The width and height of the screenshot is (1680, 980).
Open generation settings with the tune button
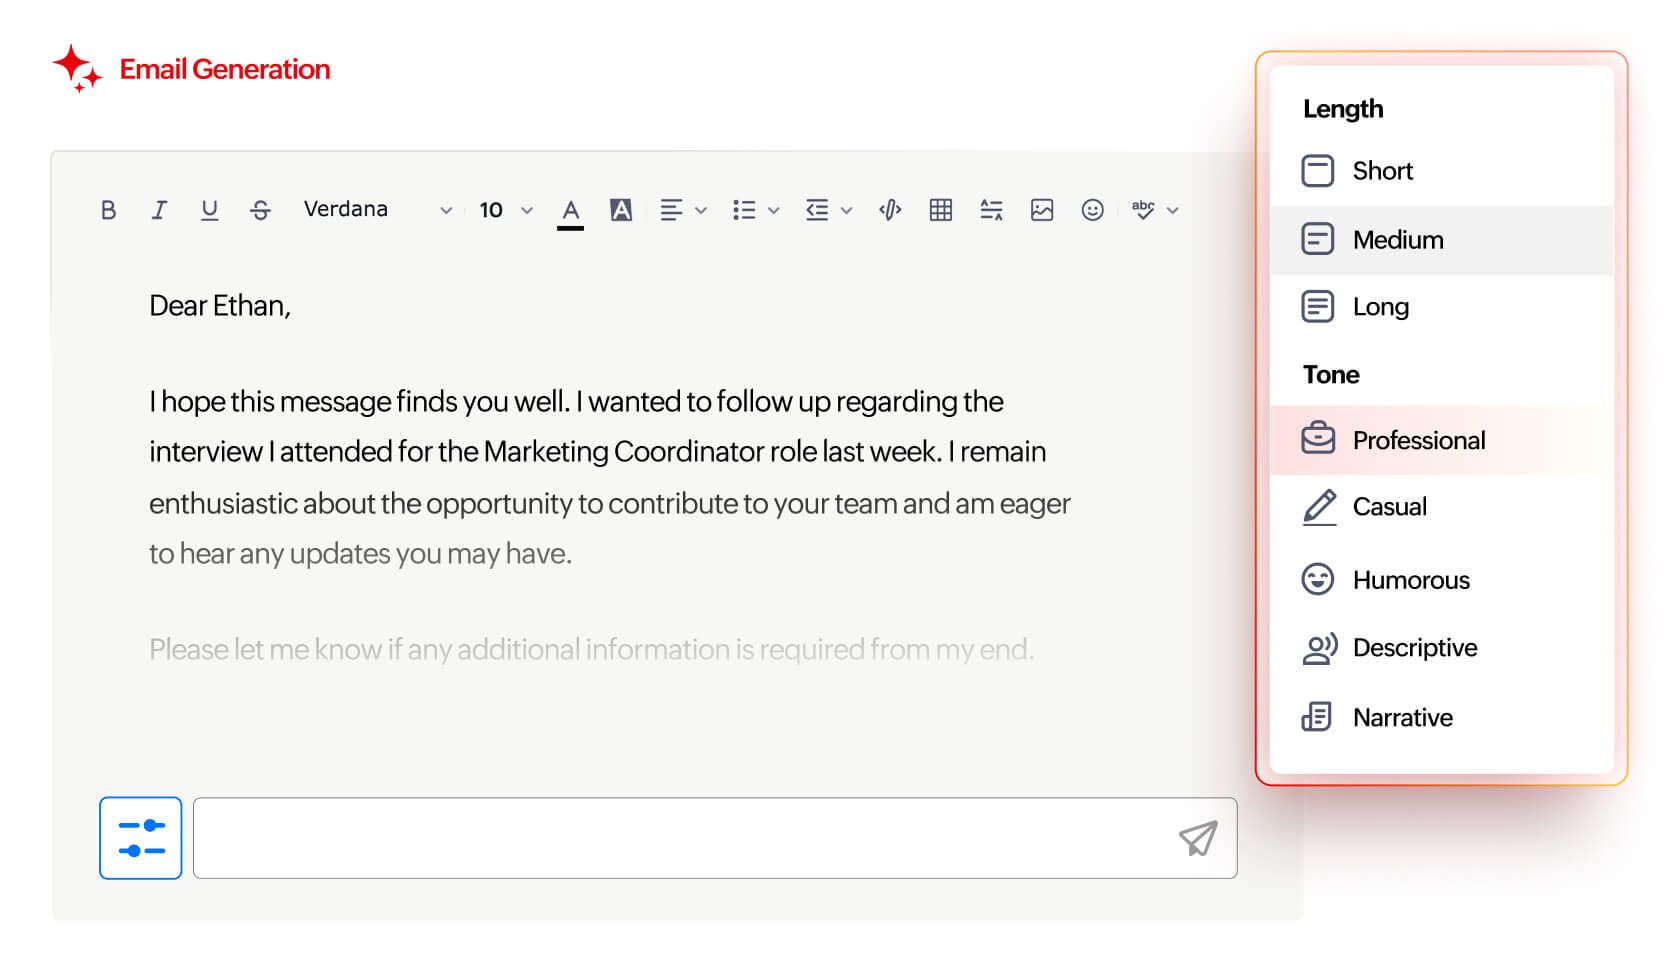[x=140, y=838]
